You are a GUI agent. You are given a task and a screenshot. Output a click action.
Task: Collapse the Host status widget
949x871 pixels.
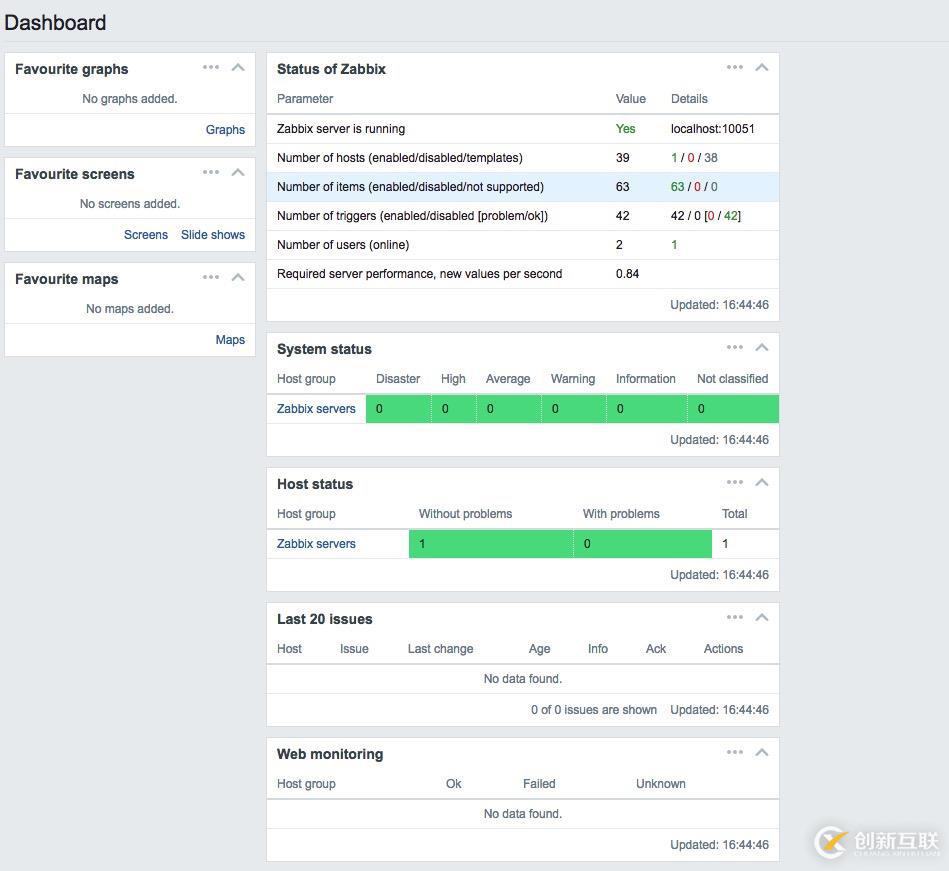tap(761, 481)
